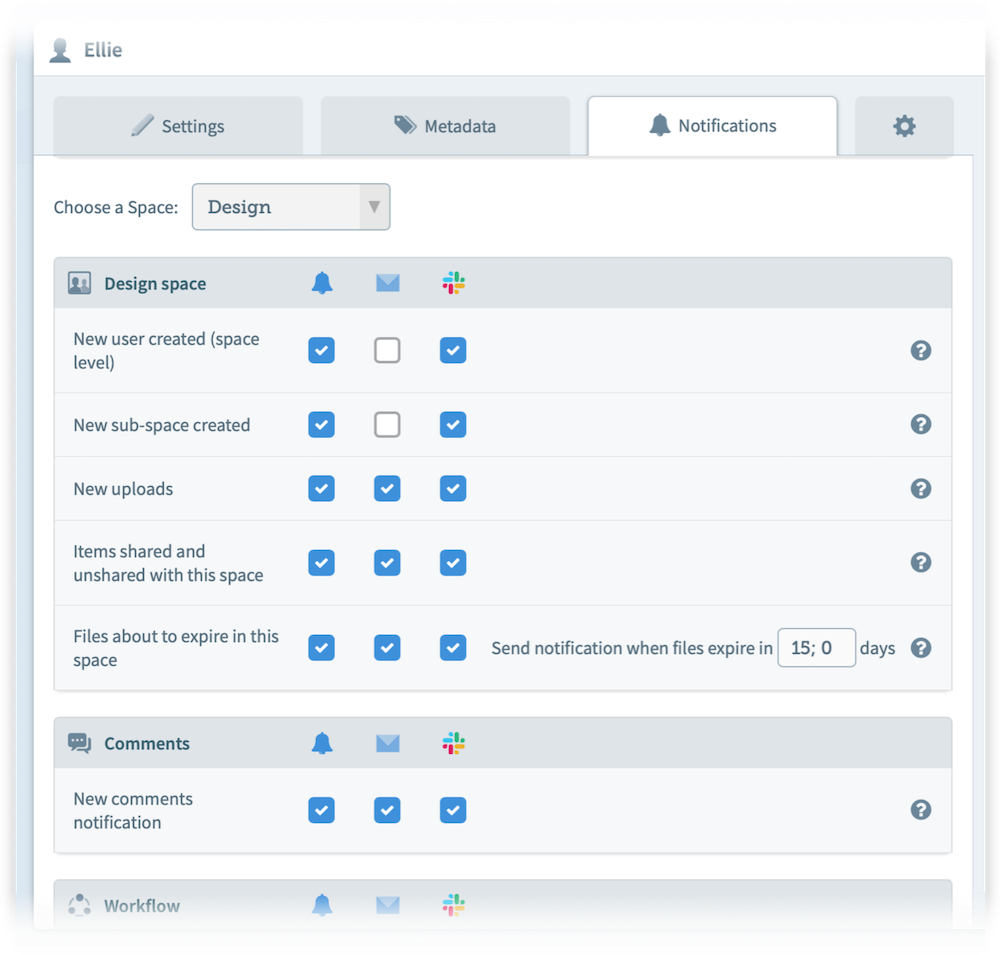Uncheck Slack for Items shared and unshared

point(453,563)
